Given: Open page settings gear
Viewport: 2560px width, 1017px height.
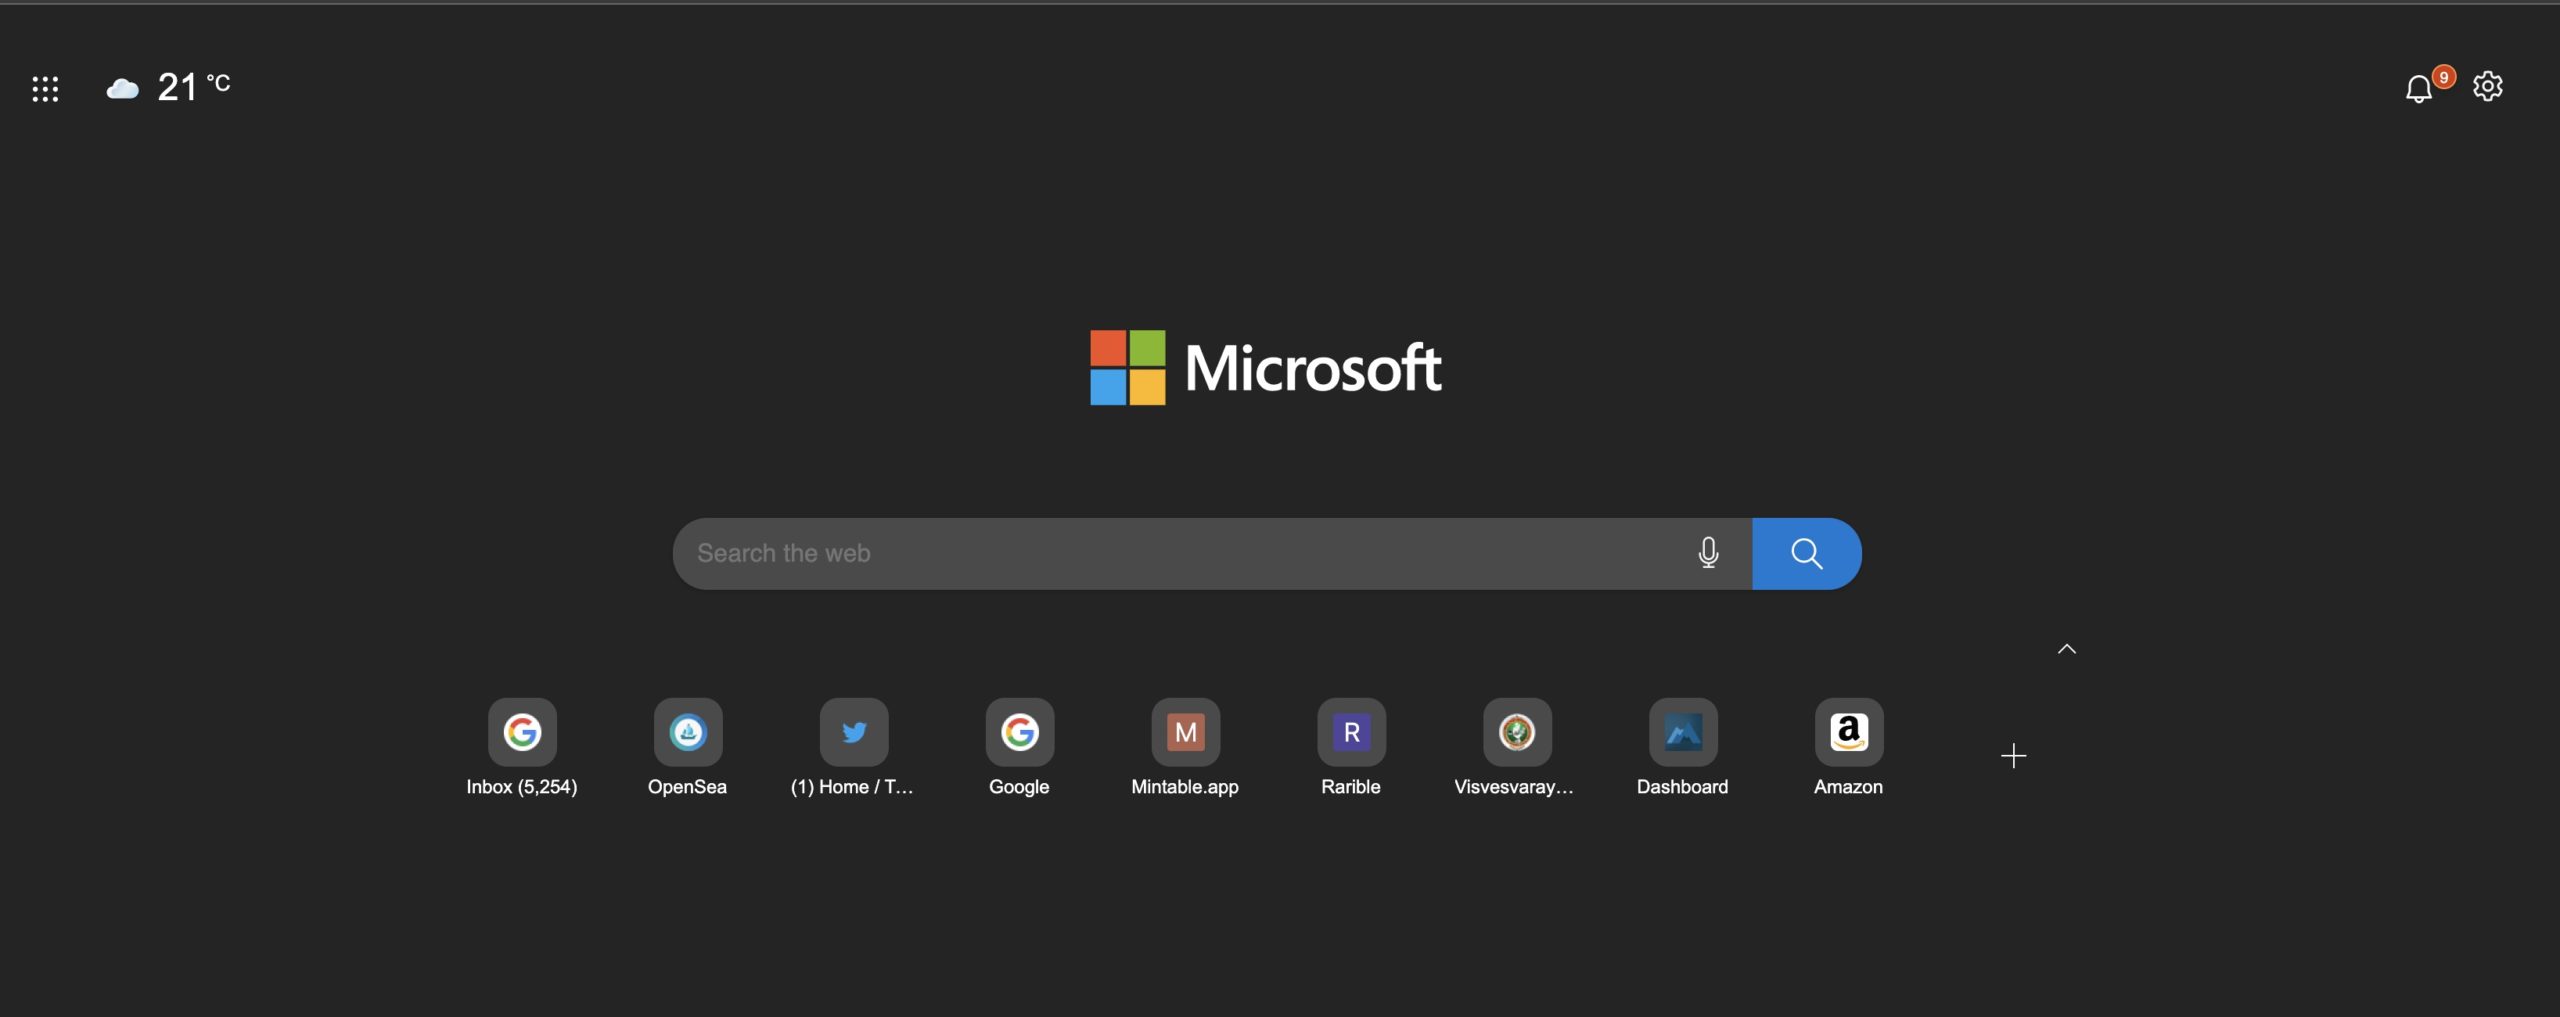Looking at the screenshot, I should point(2487,87).
